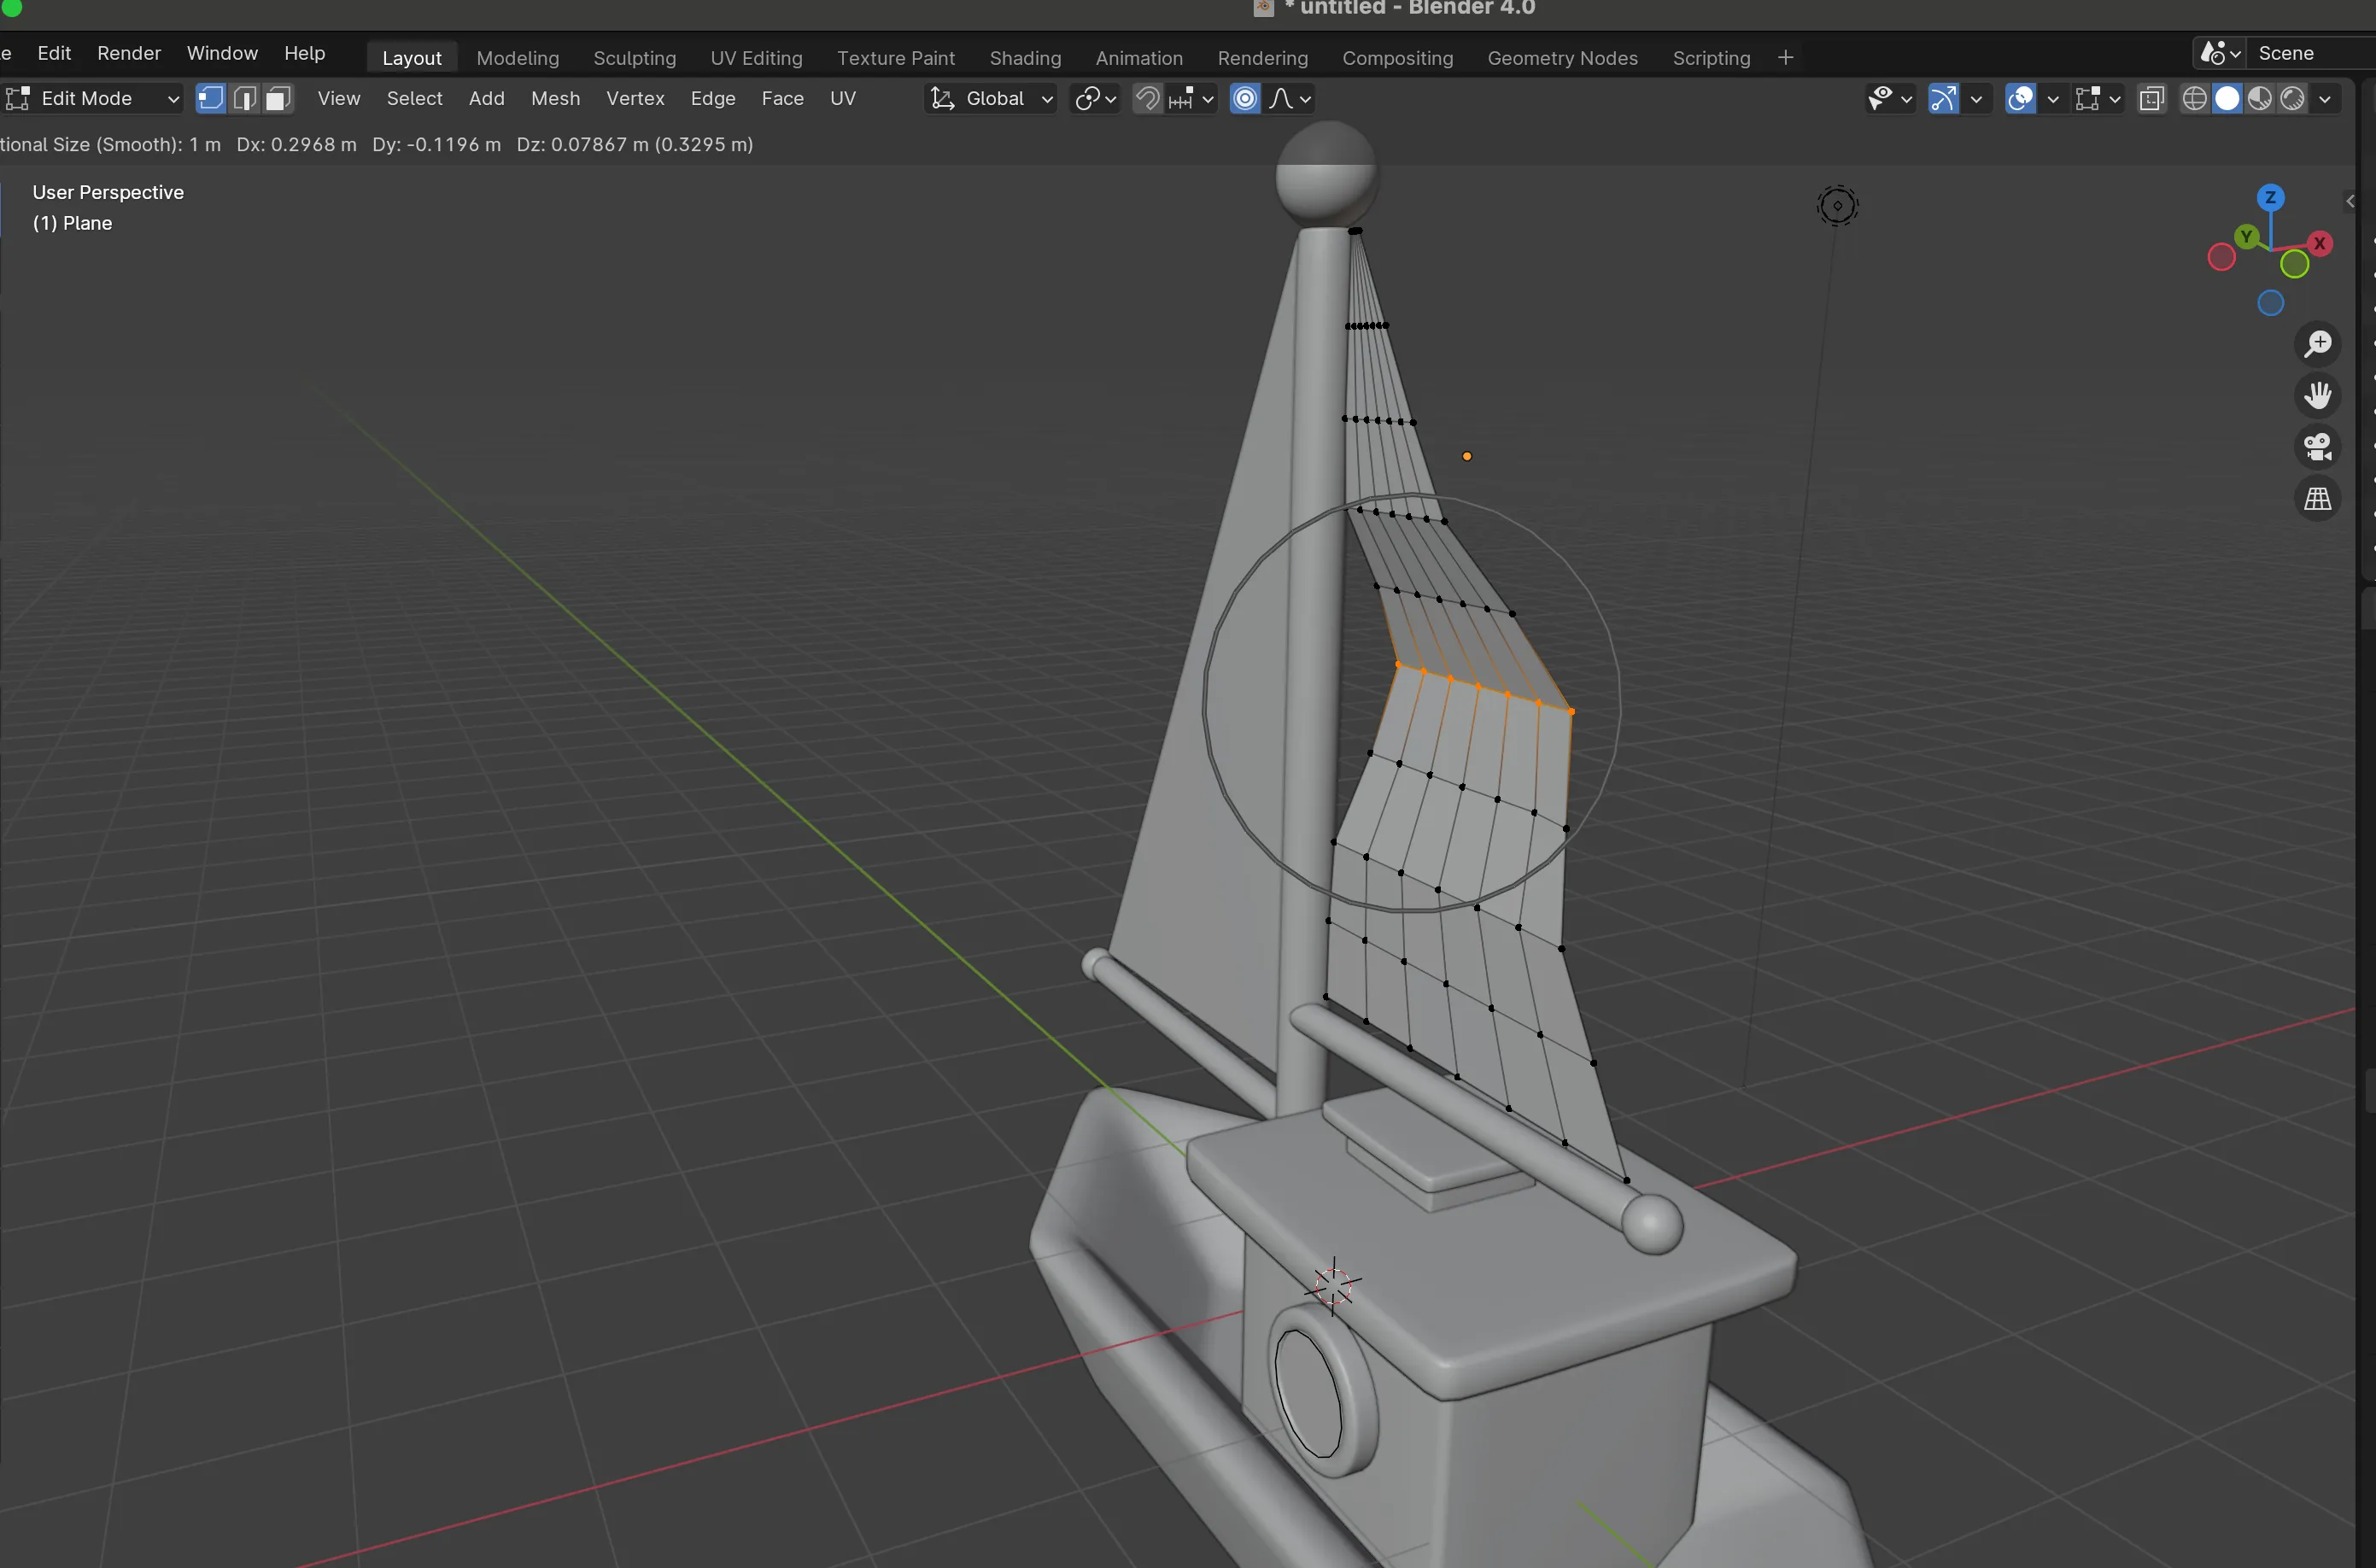Screen dimensions: 2376x1568
Task: Open the viewport Select menu
Action: 414,98
